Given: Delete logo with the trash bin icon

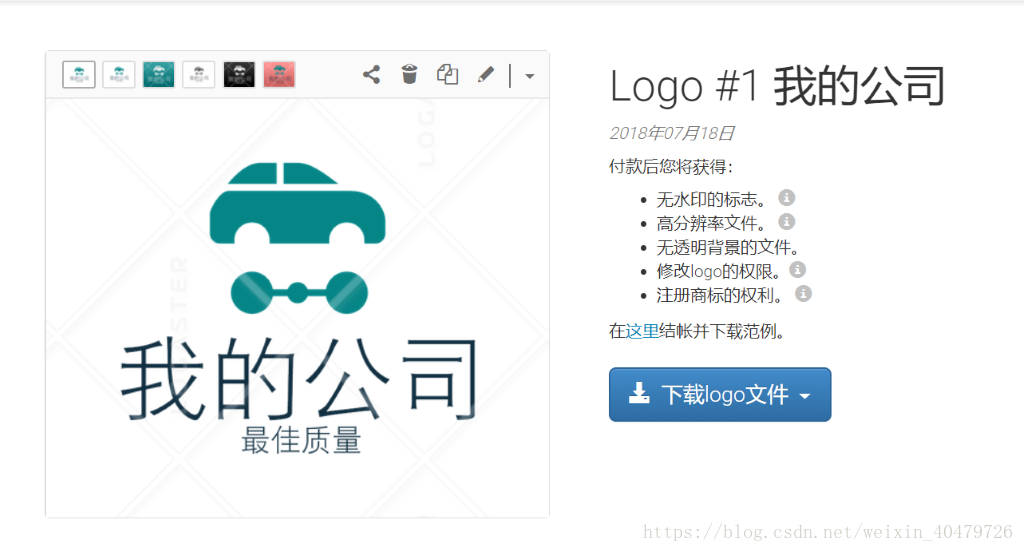Looking at the screenshot, I should 409,74.
